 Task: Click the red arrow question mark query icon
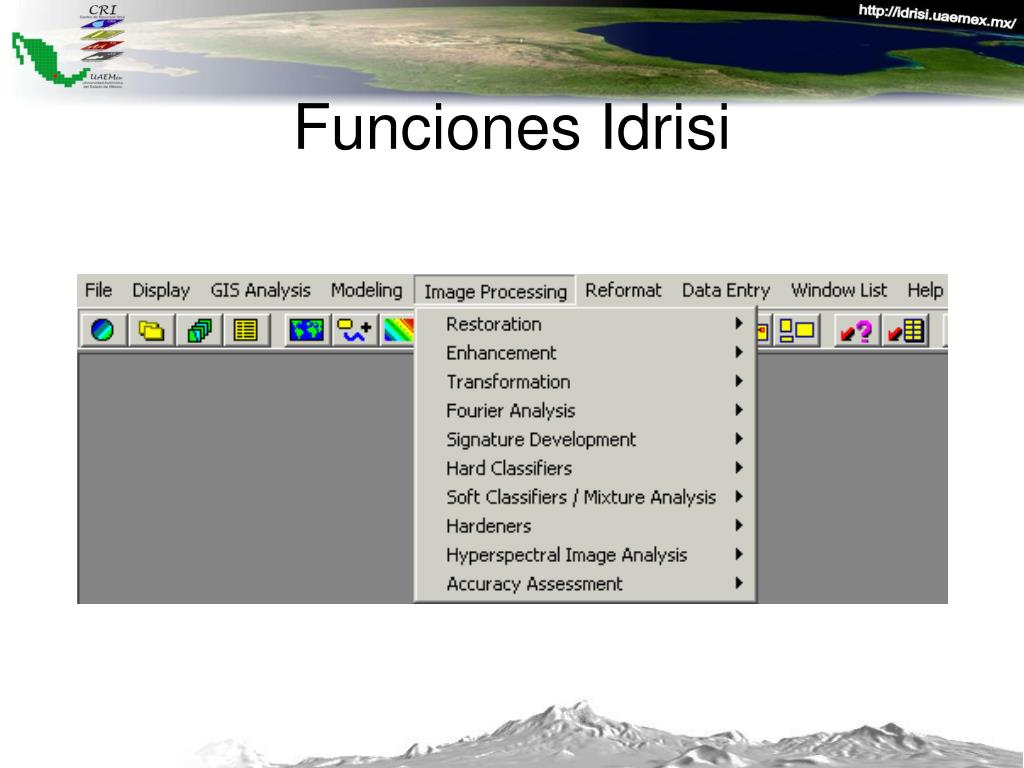856,330
